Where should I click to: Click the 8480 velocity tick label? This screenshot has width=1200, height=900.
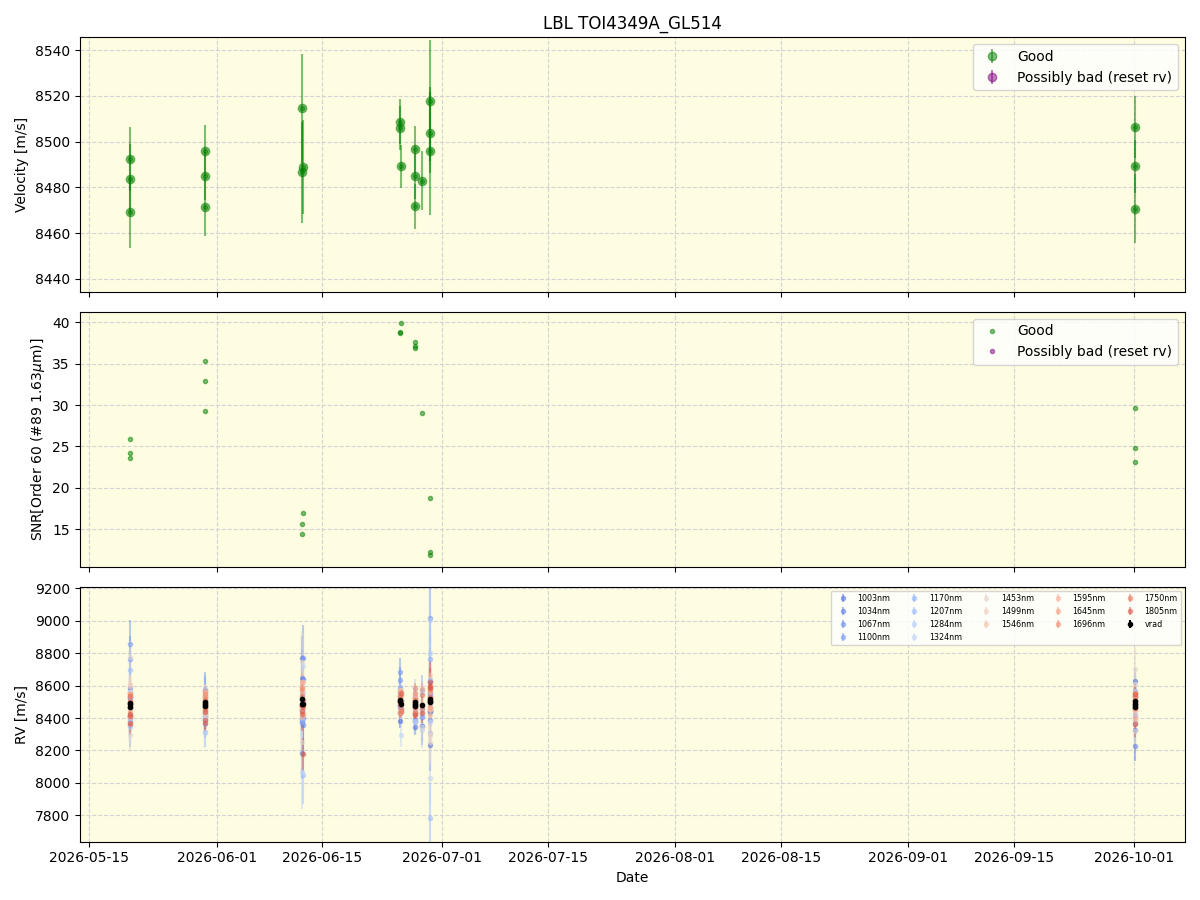click(x=54, y=188)
